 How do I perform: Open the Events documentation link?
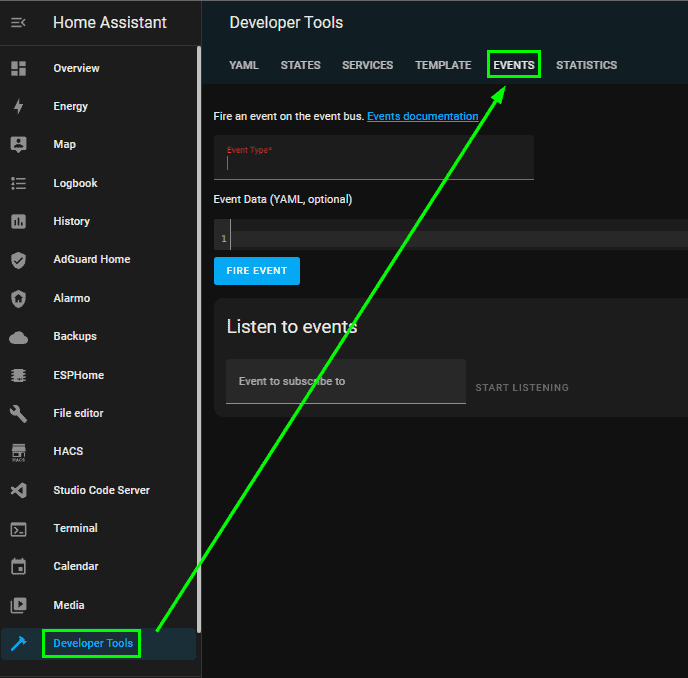tap(423, 116)
